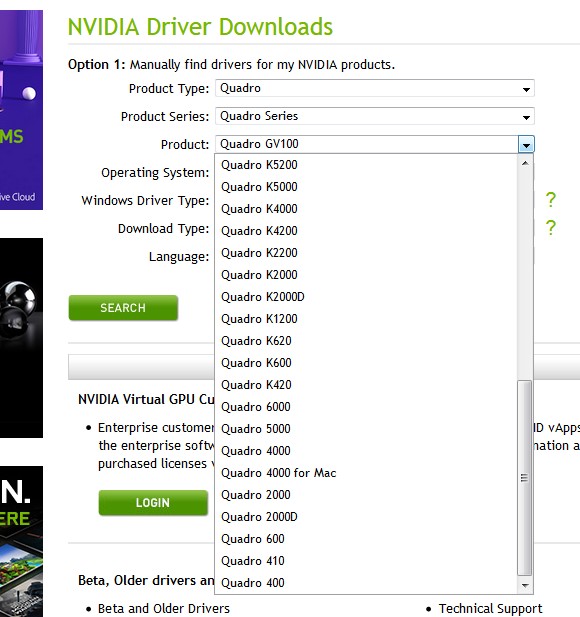Viewport: 580px width, 617px height.
Task: Click the green LOGIN button
Action: click(153, 502)
